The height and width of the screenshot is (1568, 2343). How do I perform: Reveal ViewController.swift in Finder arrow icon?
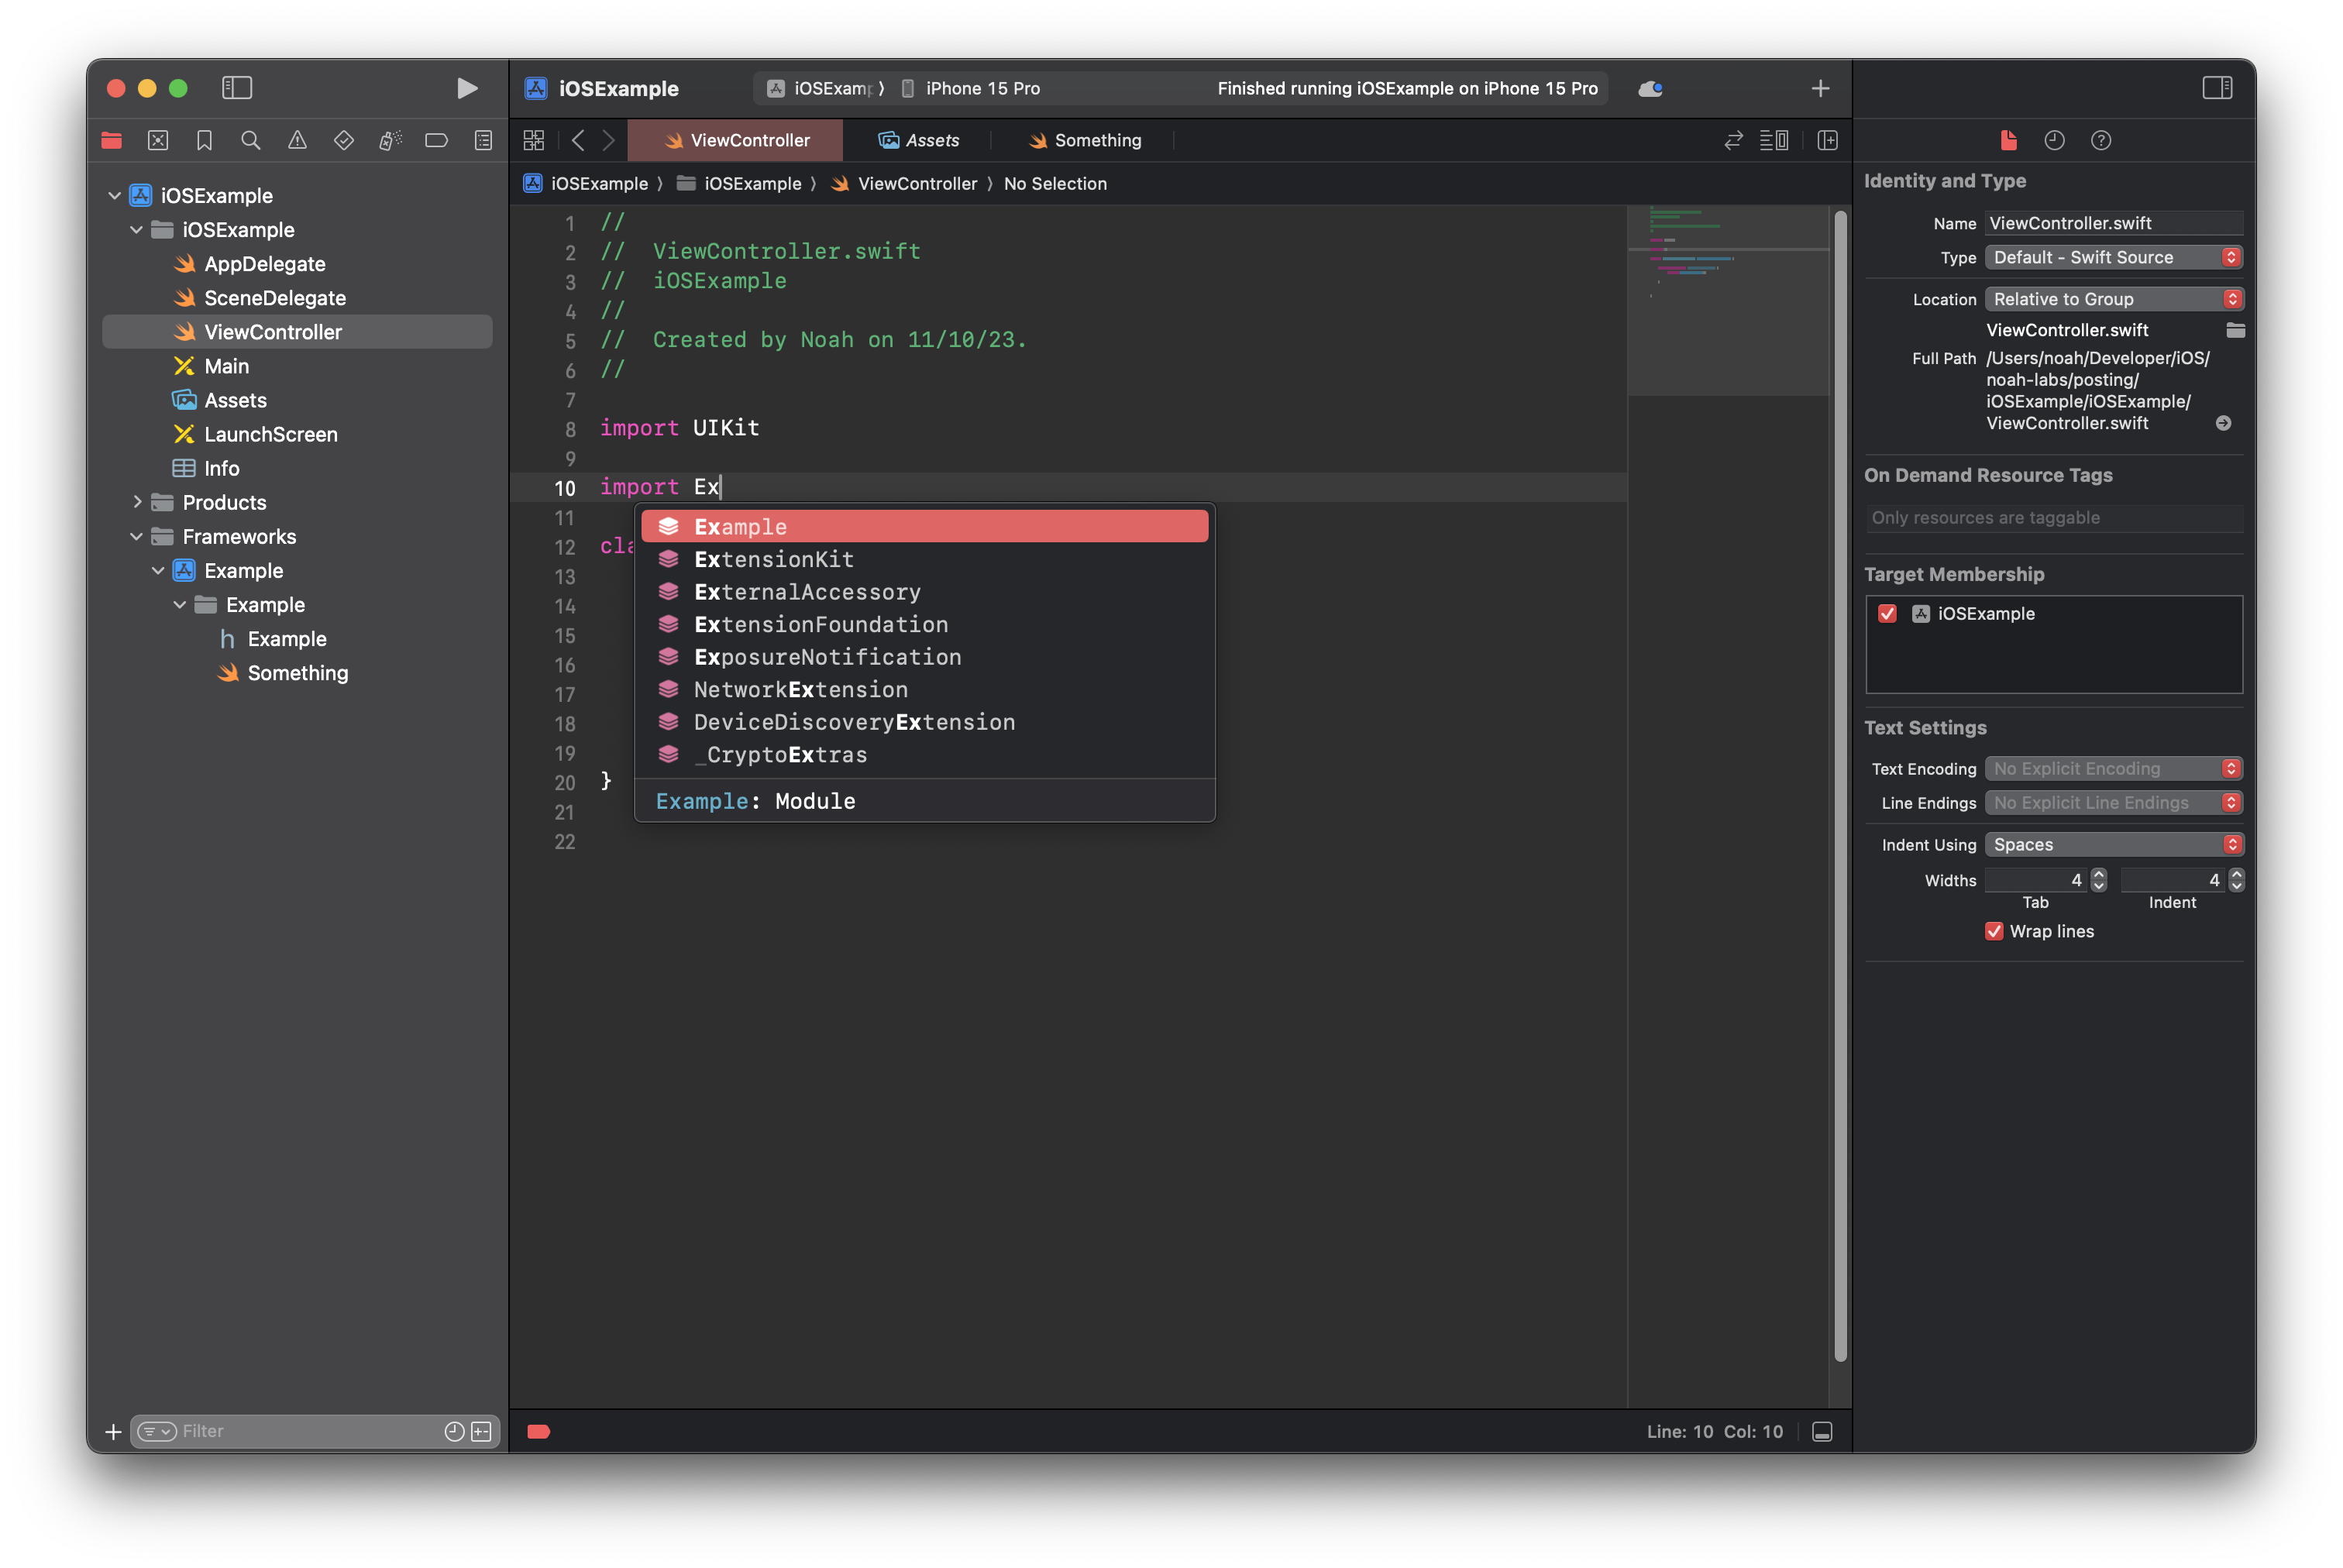[x=2223, y=423]
